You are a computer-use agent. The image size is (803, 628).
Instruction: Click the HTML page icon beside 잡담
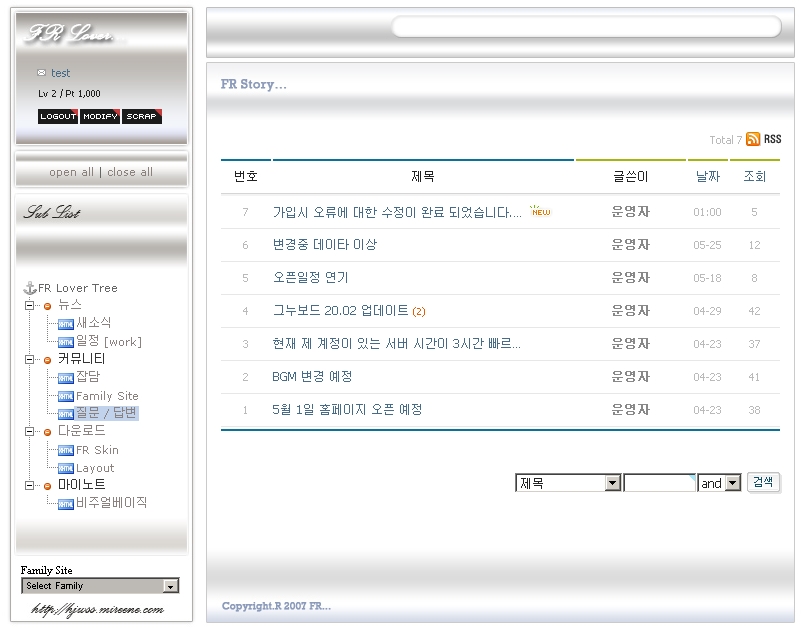click(x=66, y=378)
